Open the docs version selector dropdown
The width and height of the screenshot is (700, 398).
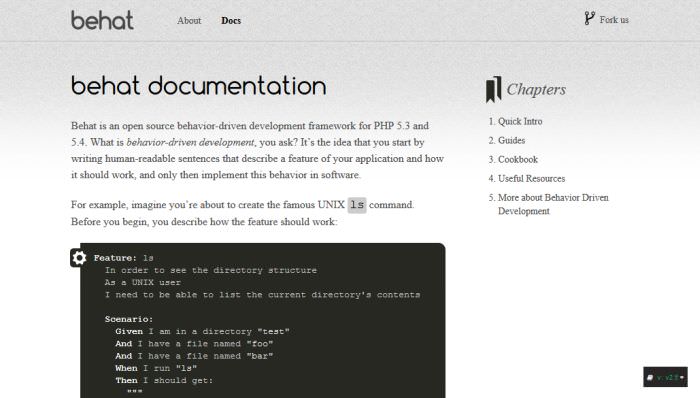click(x=665, y=377)
